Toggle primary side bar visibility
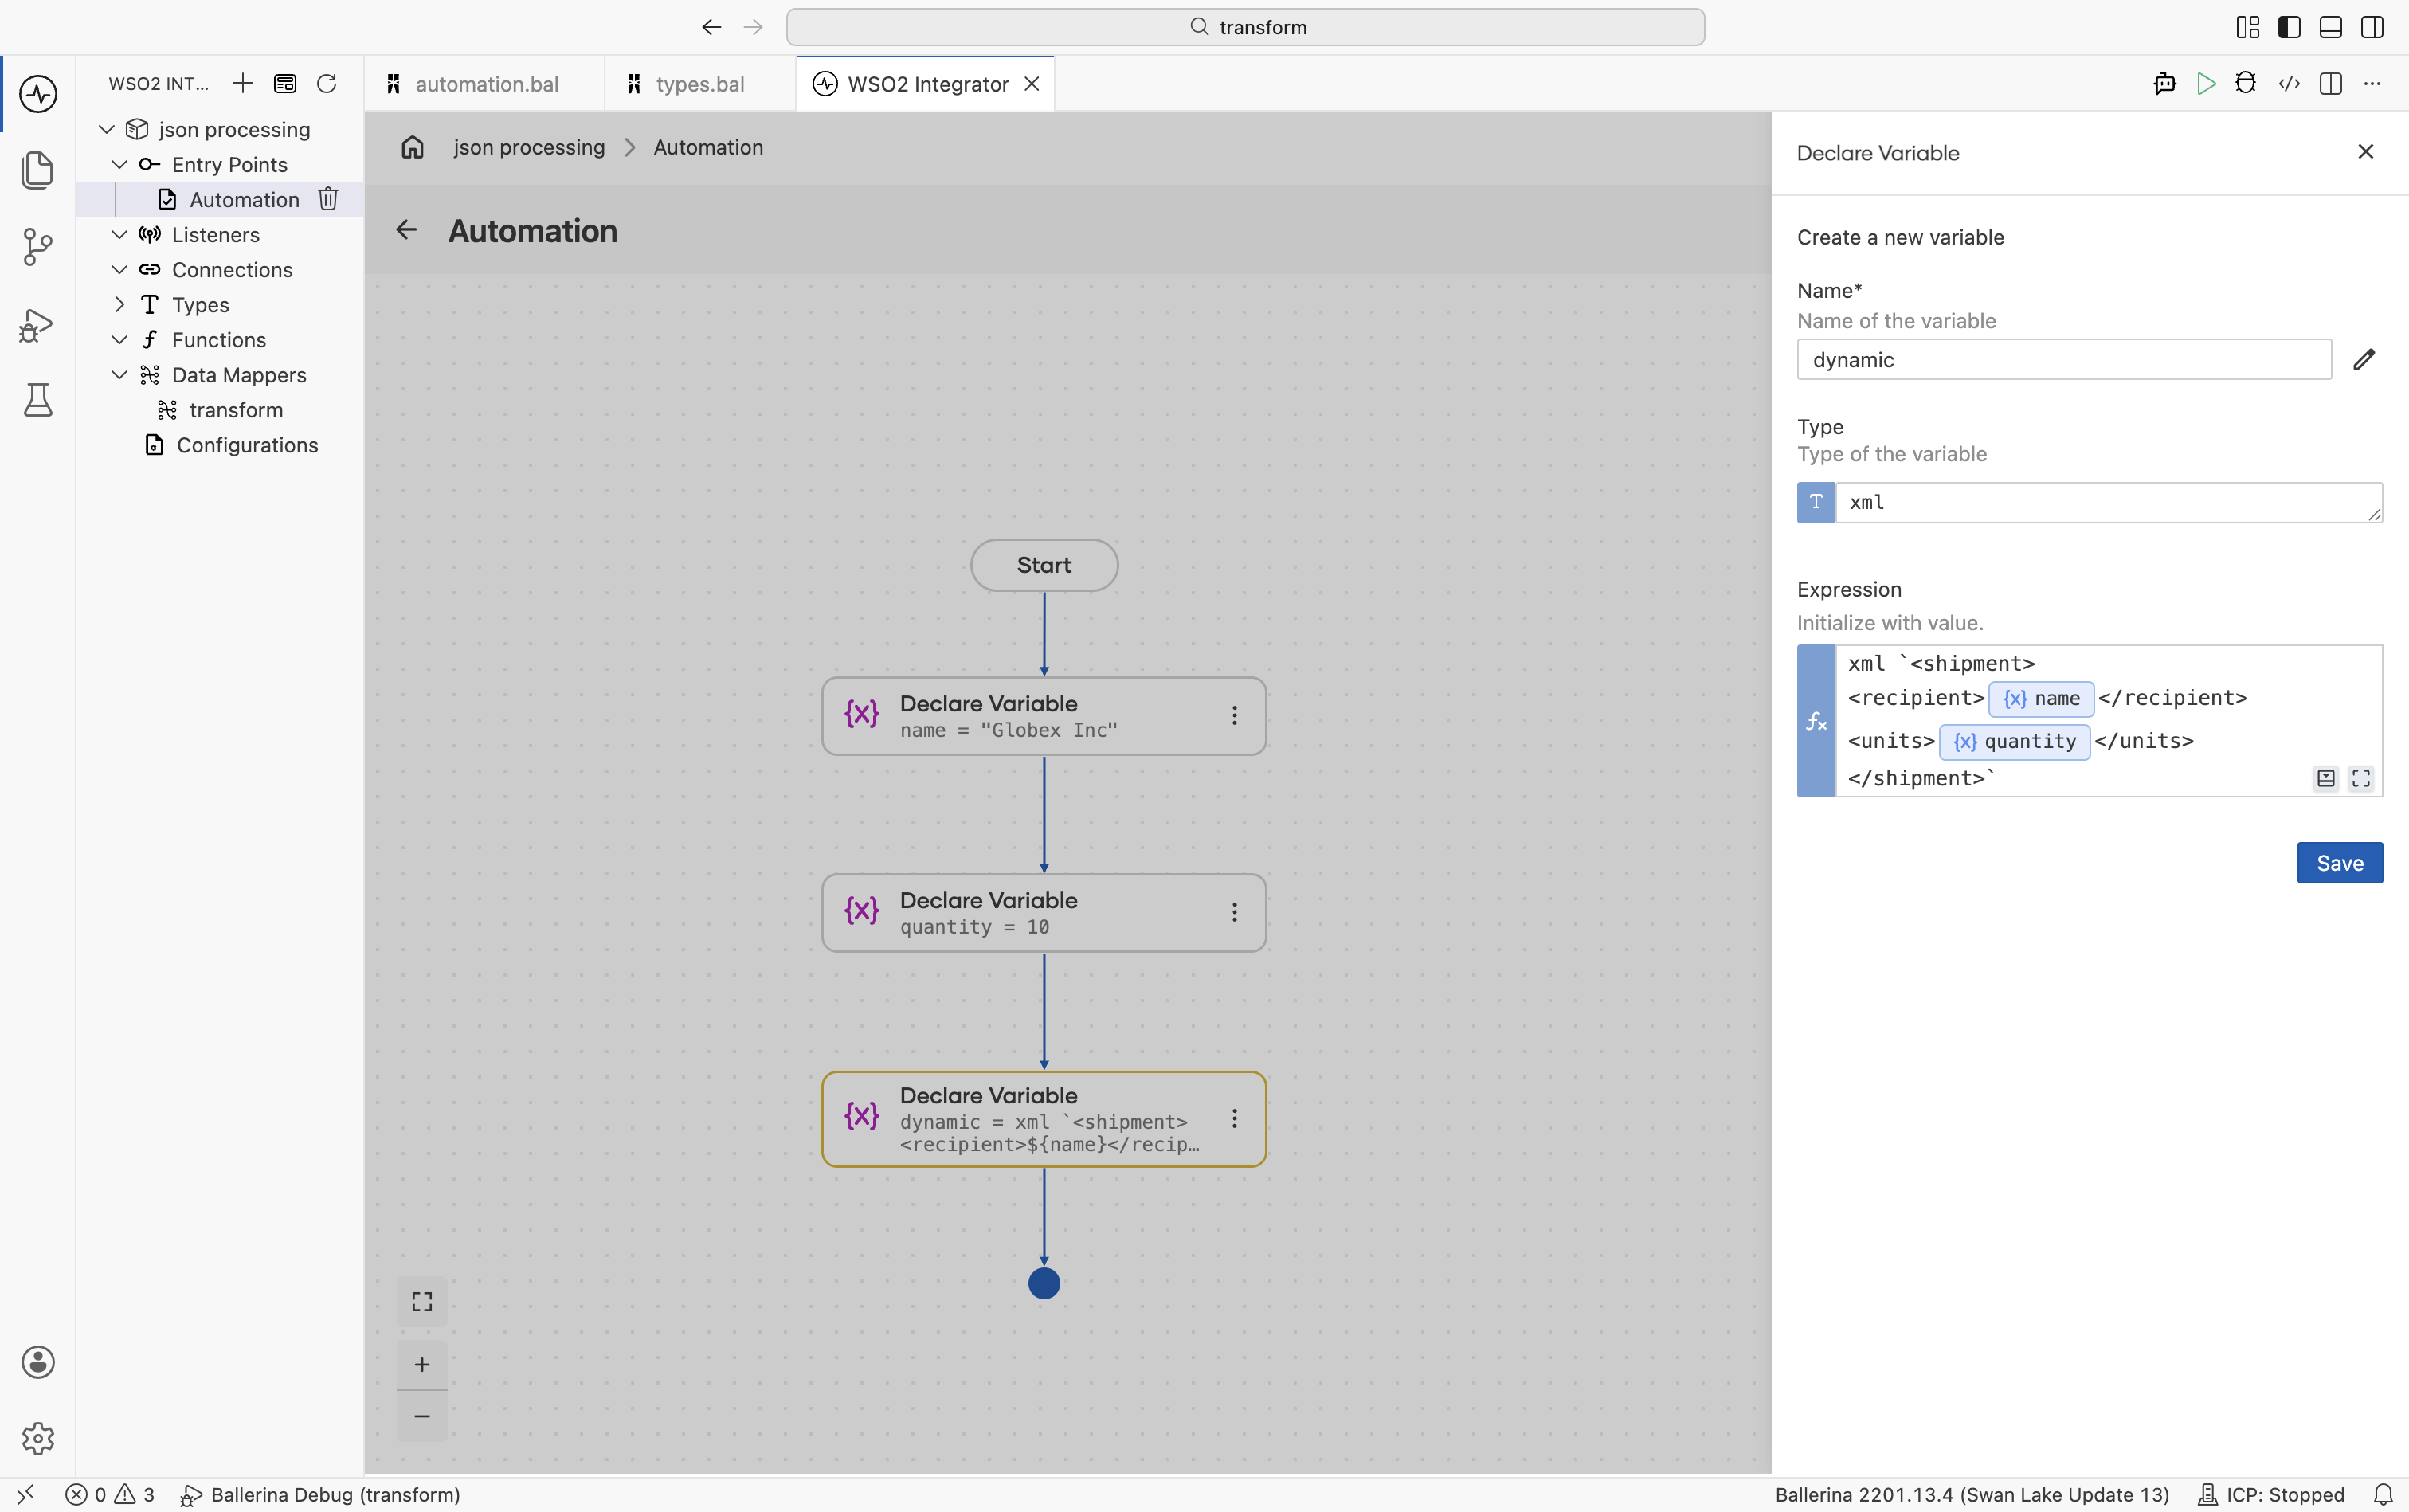Image resolution: width=2409 pixels, height=1512 pixels. (x=2289, y=27)
